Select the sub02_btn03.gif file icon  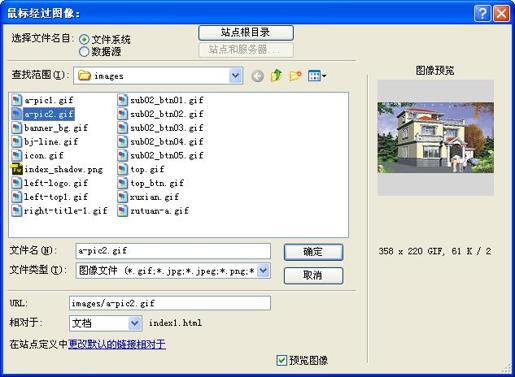pos(123,128)
